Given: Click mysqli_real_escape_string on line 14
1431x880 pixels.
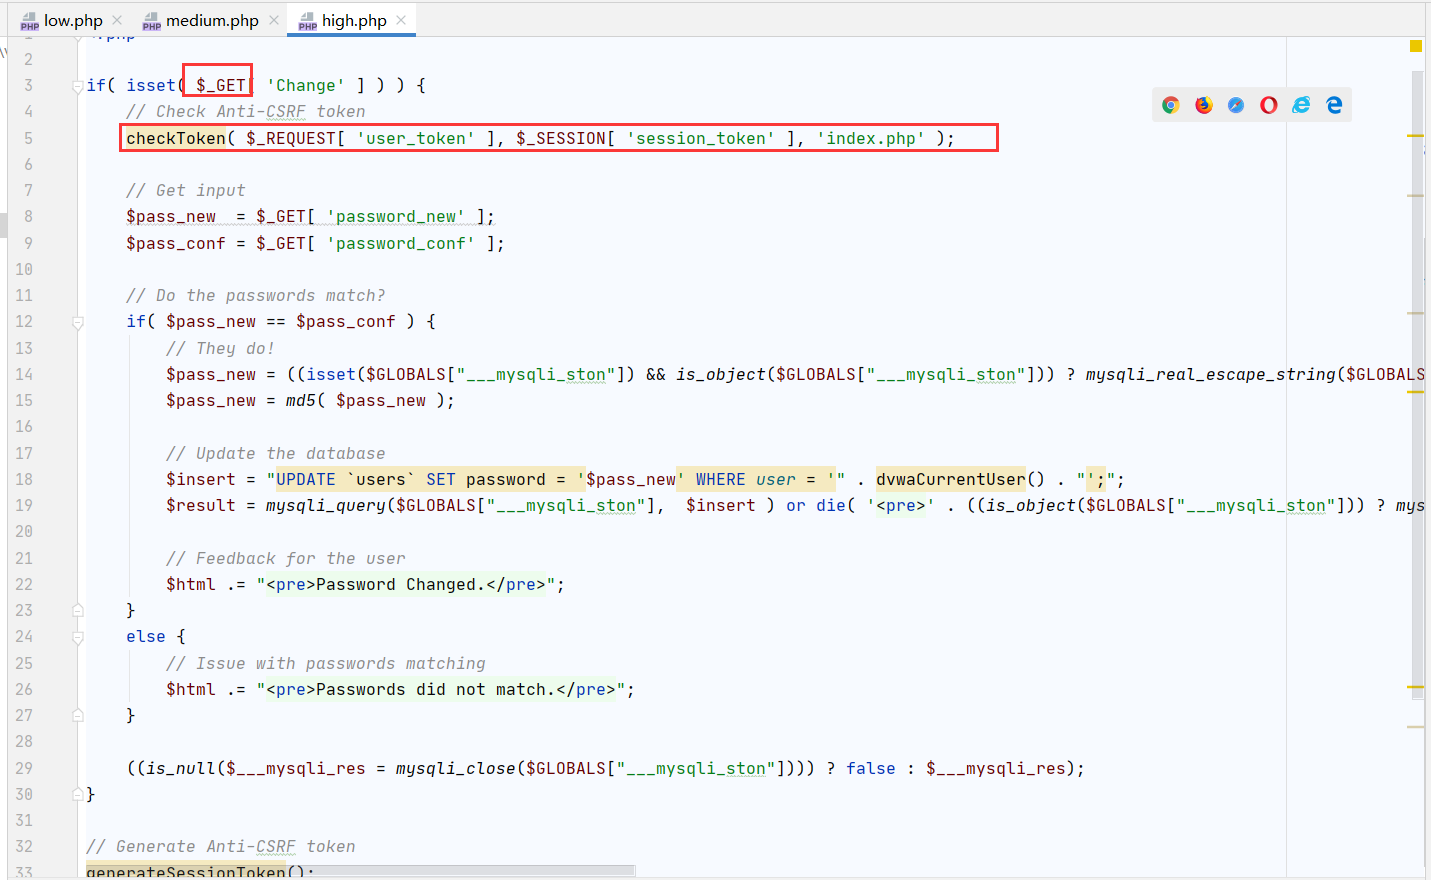Looking at the screenshot, I should point(1211,375).
